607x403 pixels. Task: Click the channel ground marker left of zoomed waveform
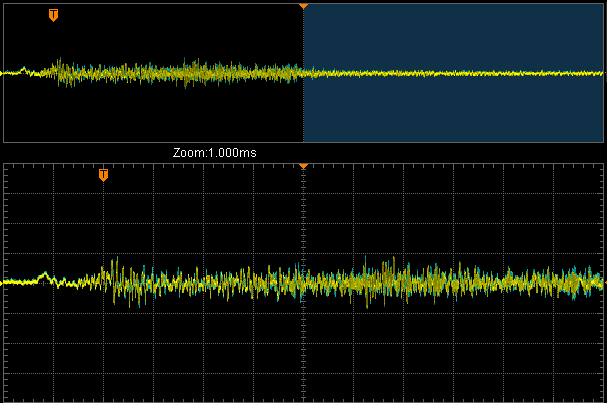pyautogui.click(x=2, y=283)
